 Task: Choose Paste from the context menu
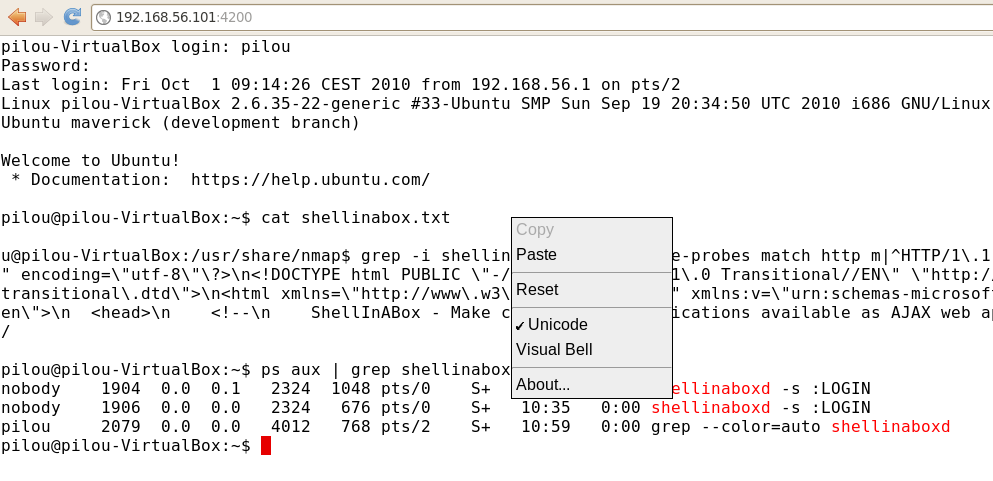(537, 255)
